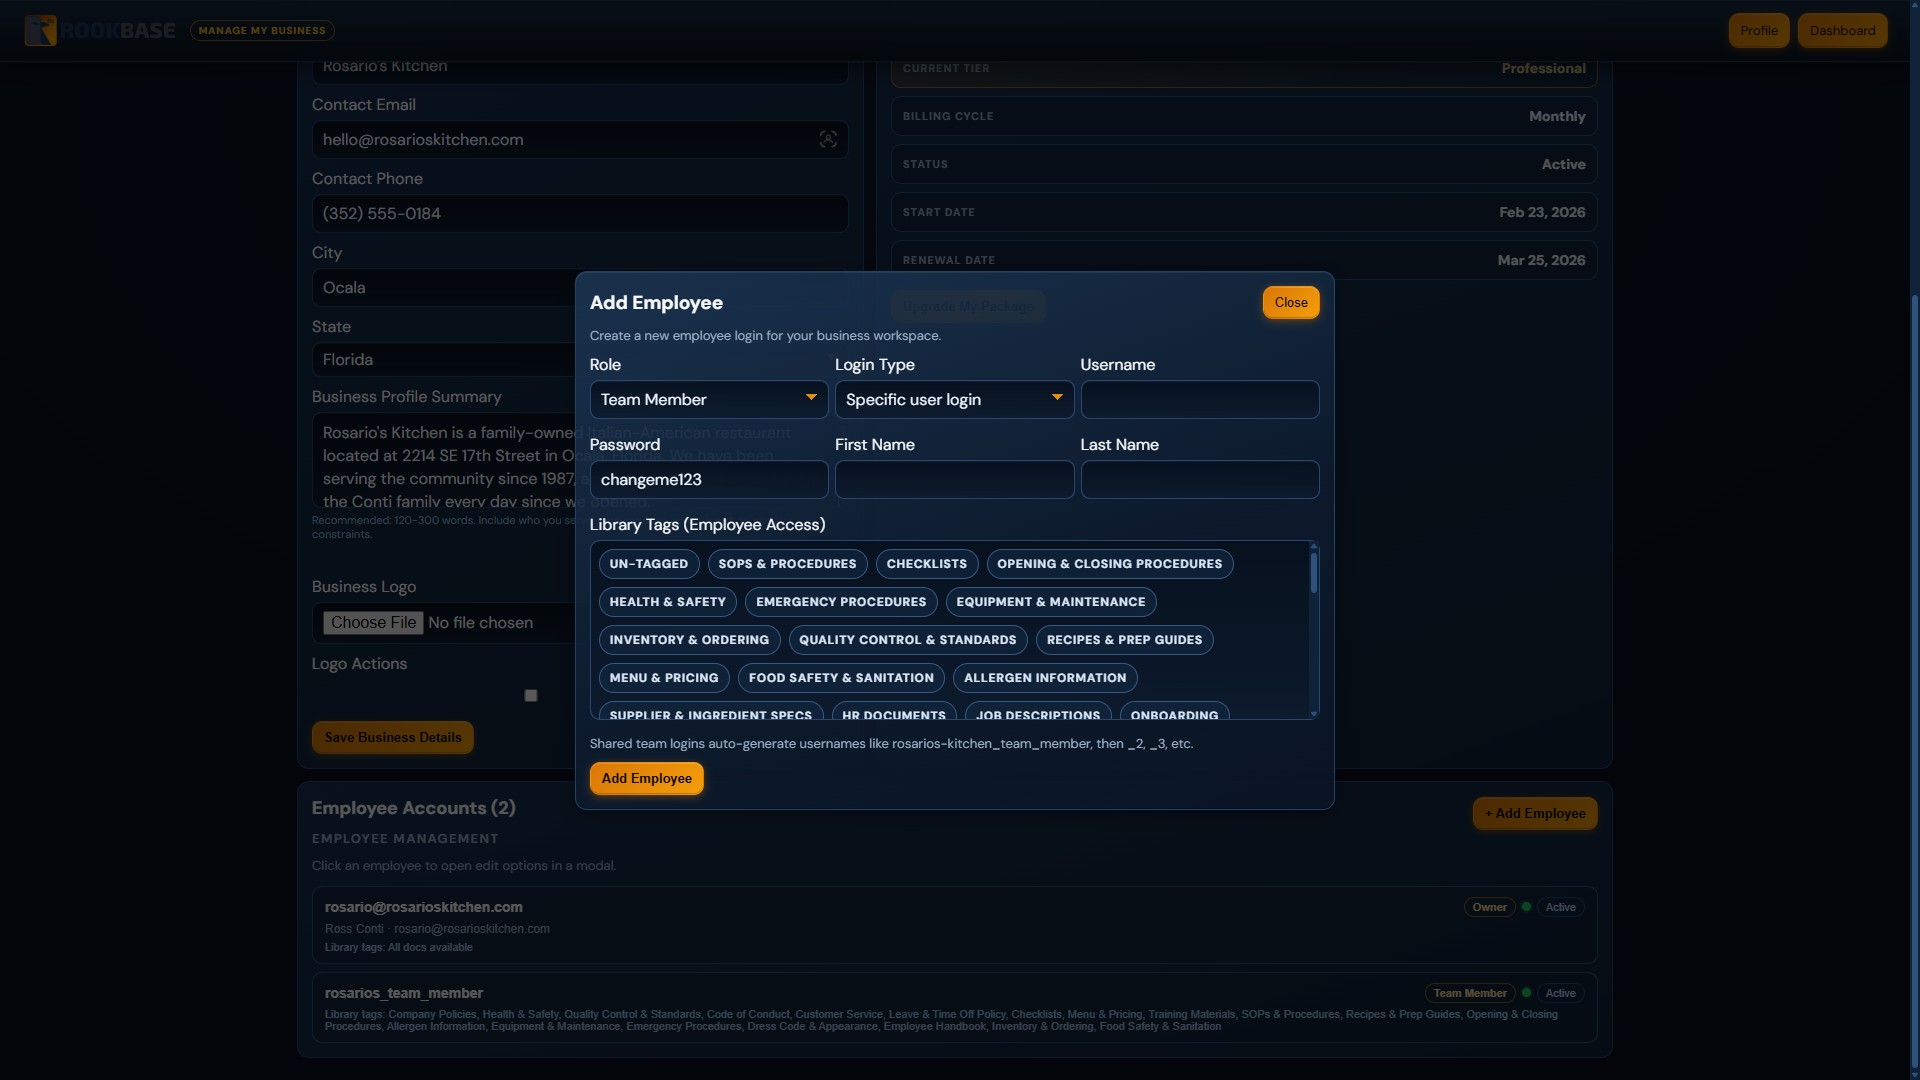Toggle the CHECKLISTS library tag
1920x1080 pixels.
coord(926,563)
